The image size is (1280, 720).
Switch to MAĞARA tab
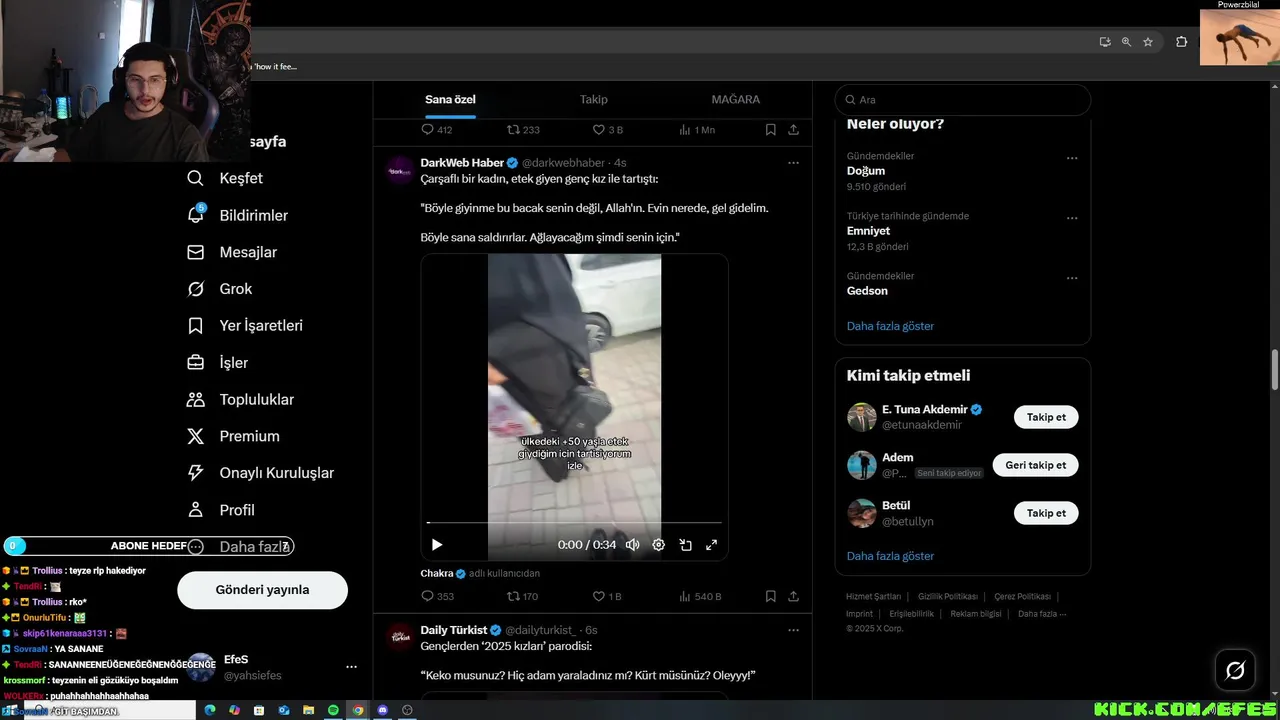[735, 99]
